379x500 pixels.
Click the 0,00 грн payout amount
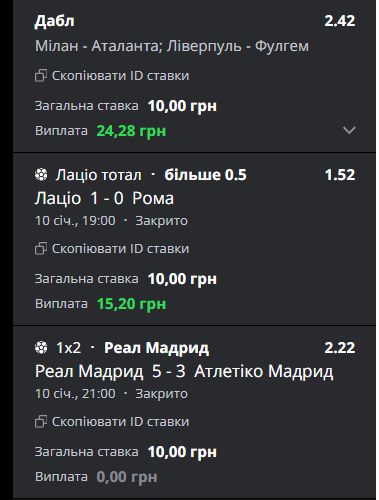point(127,477)
